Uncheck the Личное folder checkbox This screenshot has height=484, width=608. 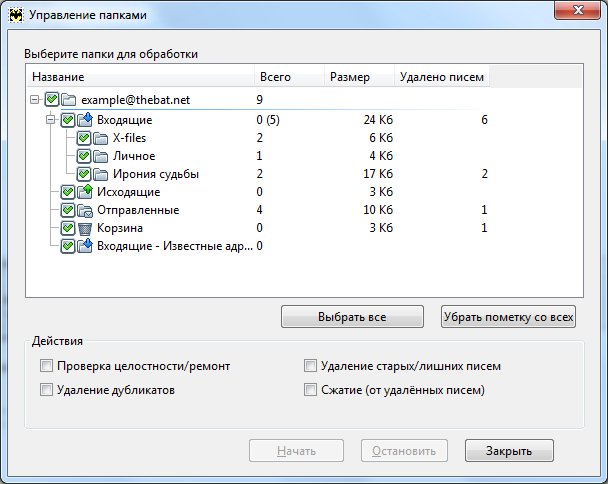84,156
